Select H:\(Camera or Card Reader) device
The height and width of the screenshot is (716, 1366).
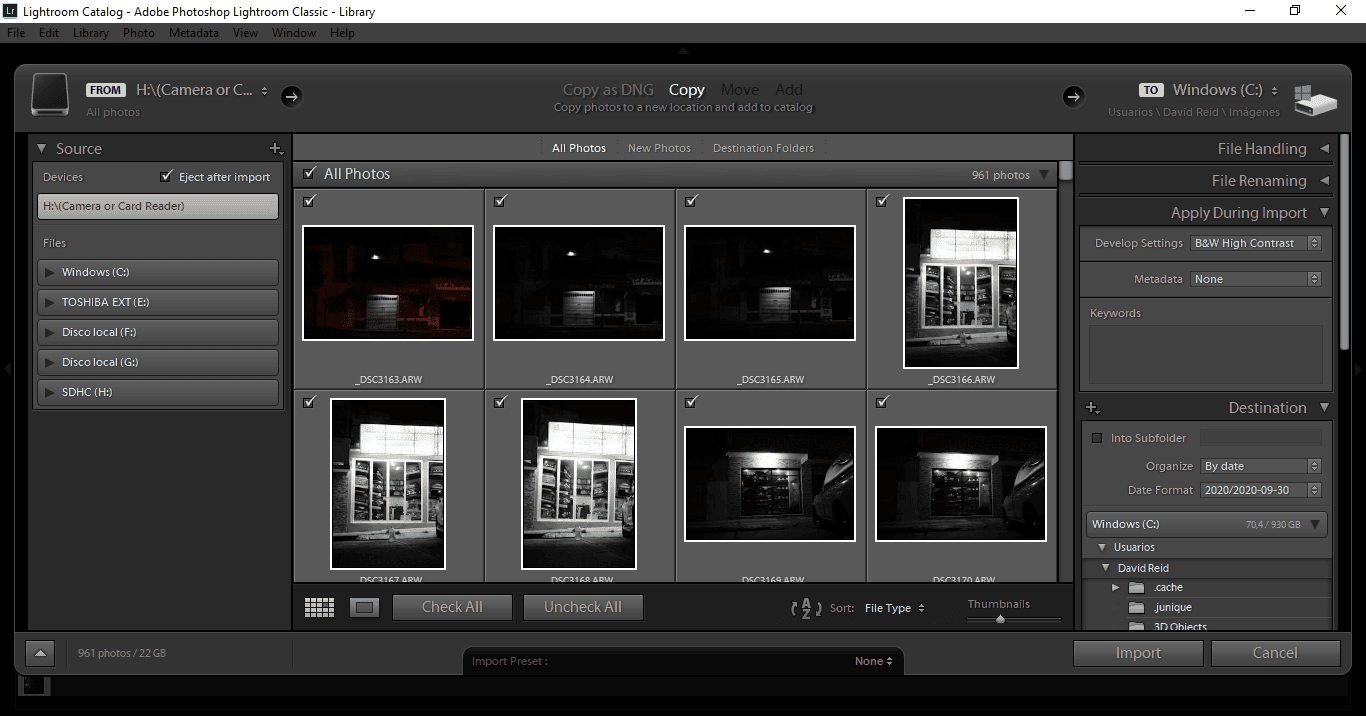158,206
